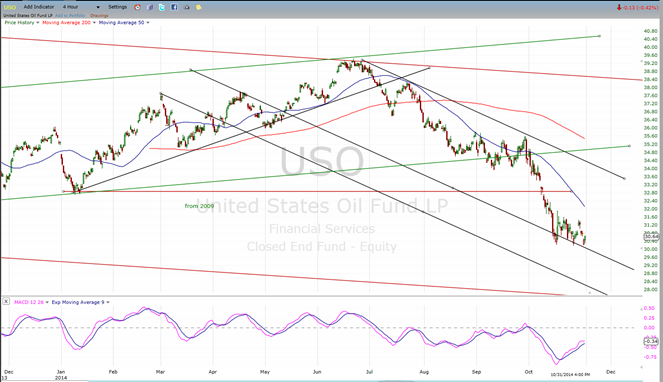This screenshot has height=382, width=663.
Task: Click the United States Oil Fund LP label
Action: [28, 16]
